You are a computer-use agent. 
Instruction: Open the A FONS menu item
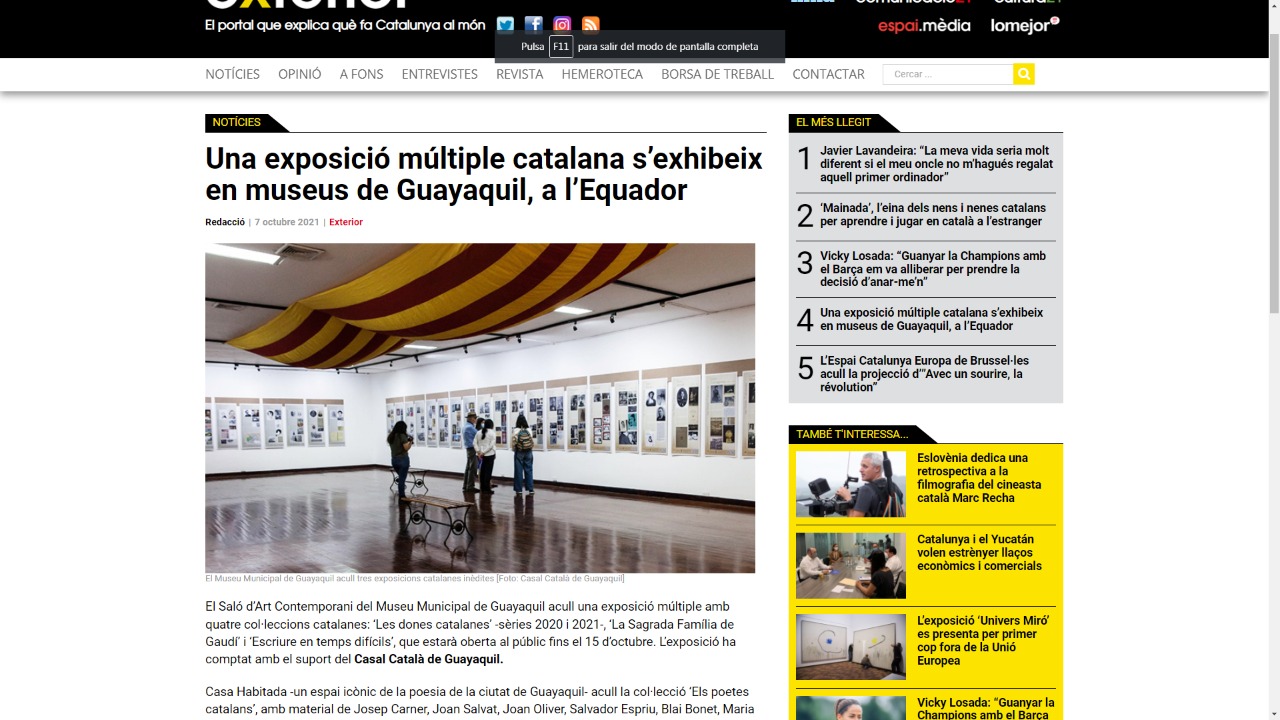[x=362, y=74]
